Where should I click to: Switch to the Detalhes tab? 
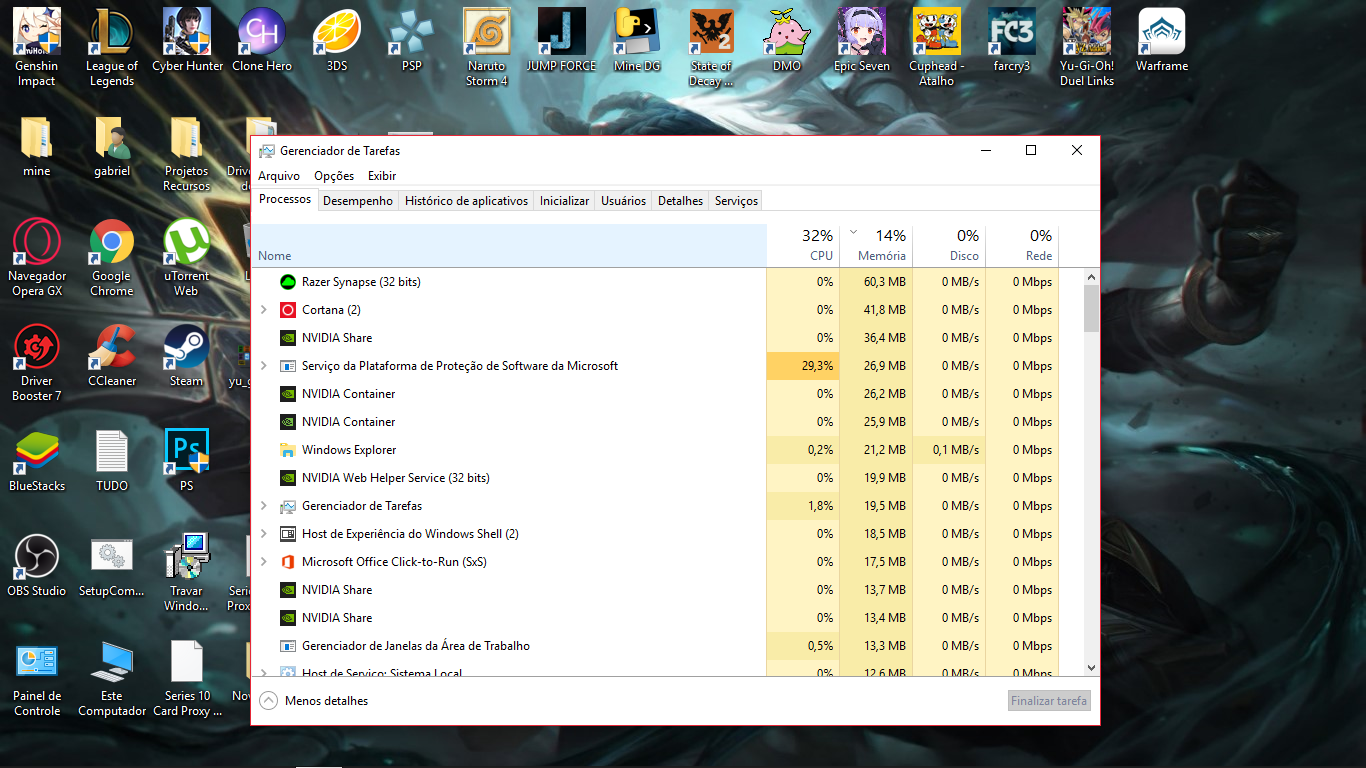pos(680,201)
